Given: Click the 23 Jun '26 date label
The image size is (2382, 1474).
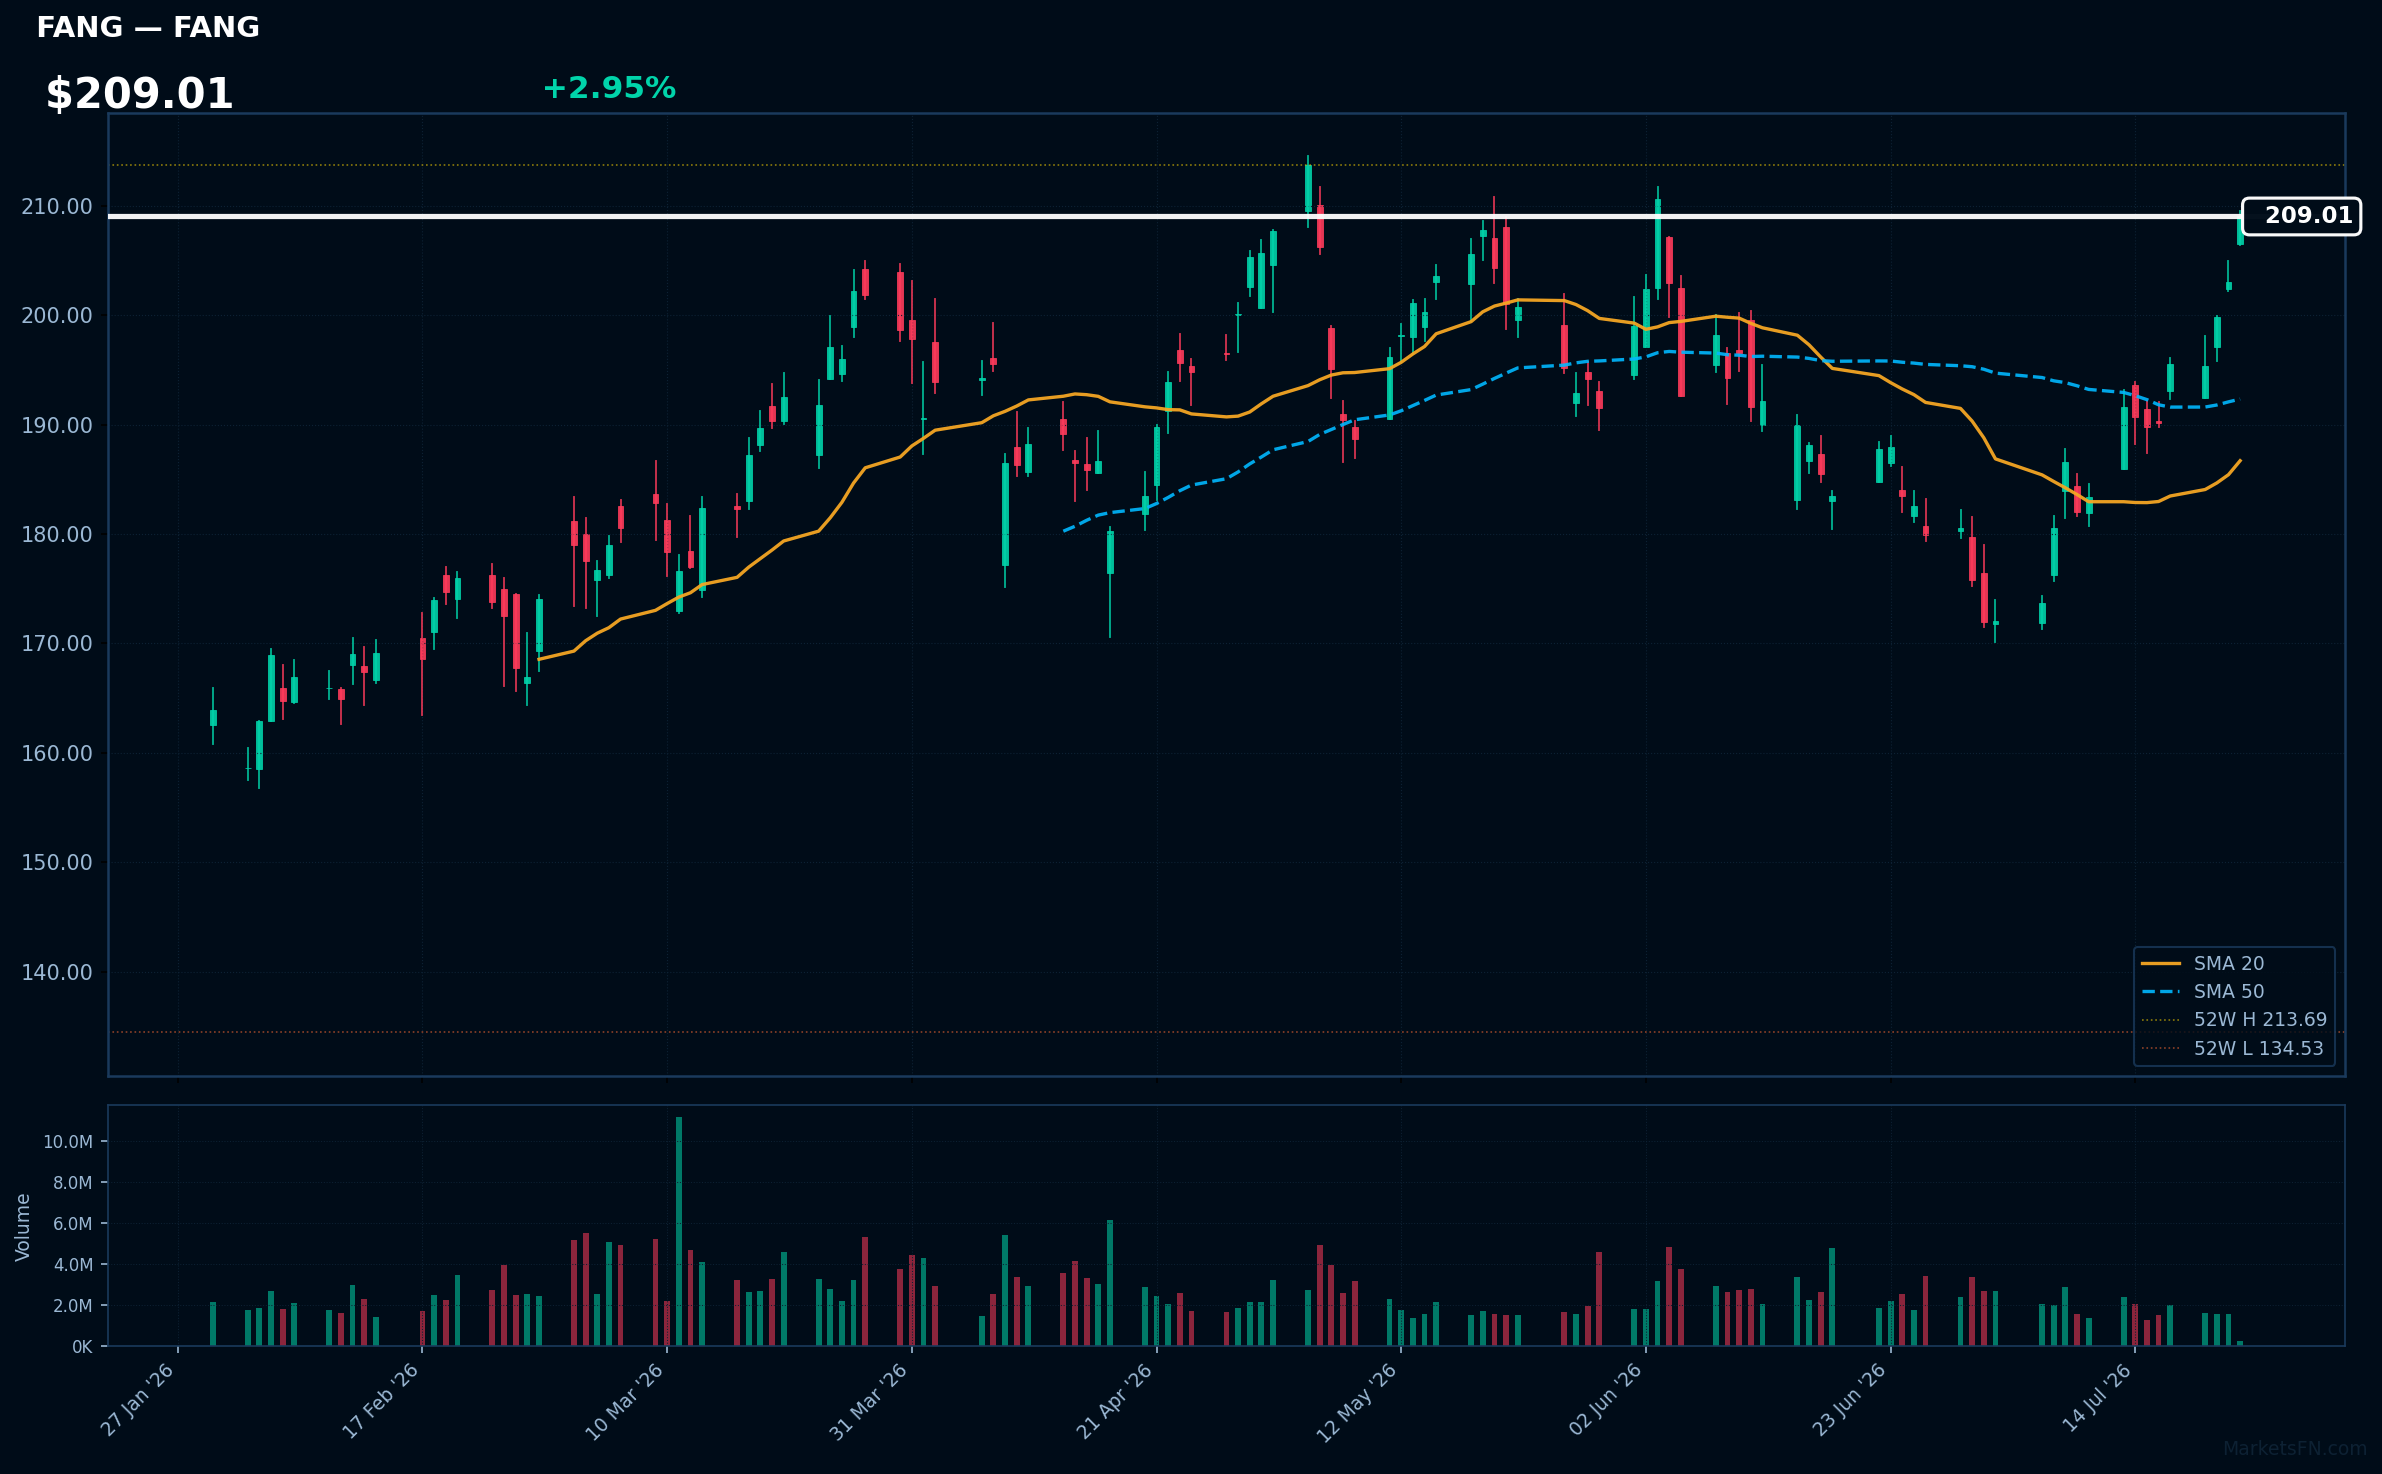Looking at the screenshot, I should click(1849, 1400).
